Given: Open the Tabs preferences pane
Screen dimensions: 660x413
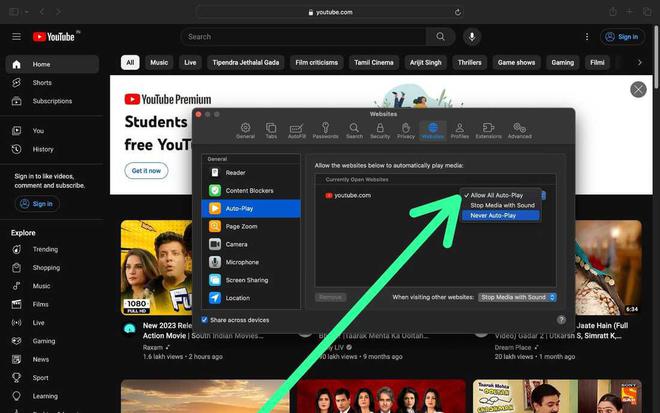Looking at the screenshot, I should [x=271, y=131].
